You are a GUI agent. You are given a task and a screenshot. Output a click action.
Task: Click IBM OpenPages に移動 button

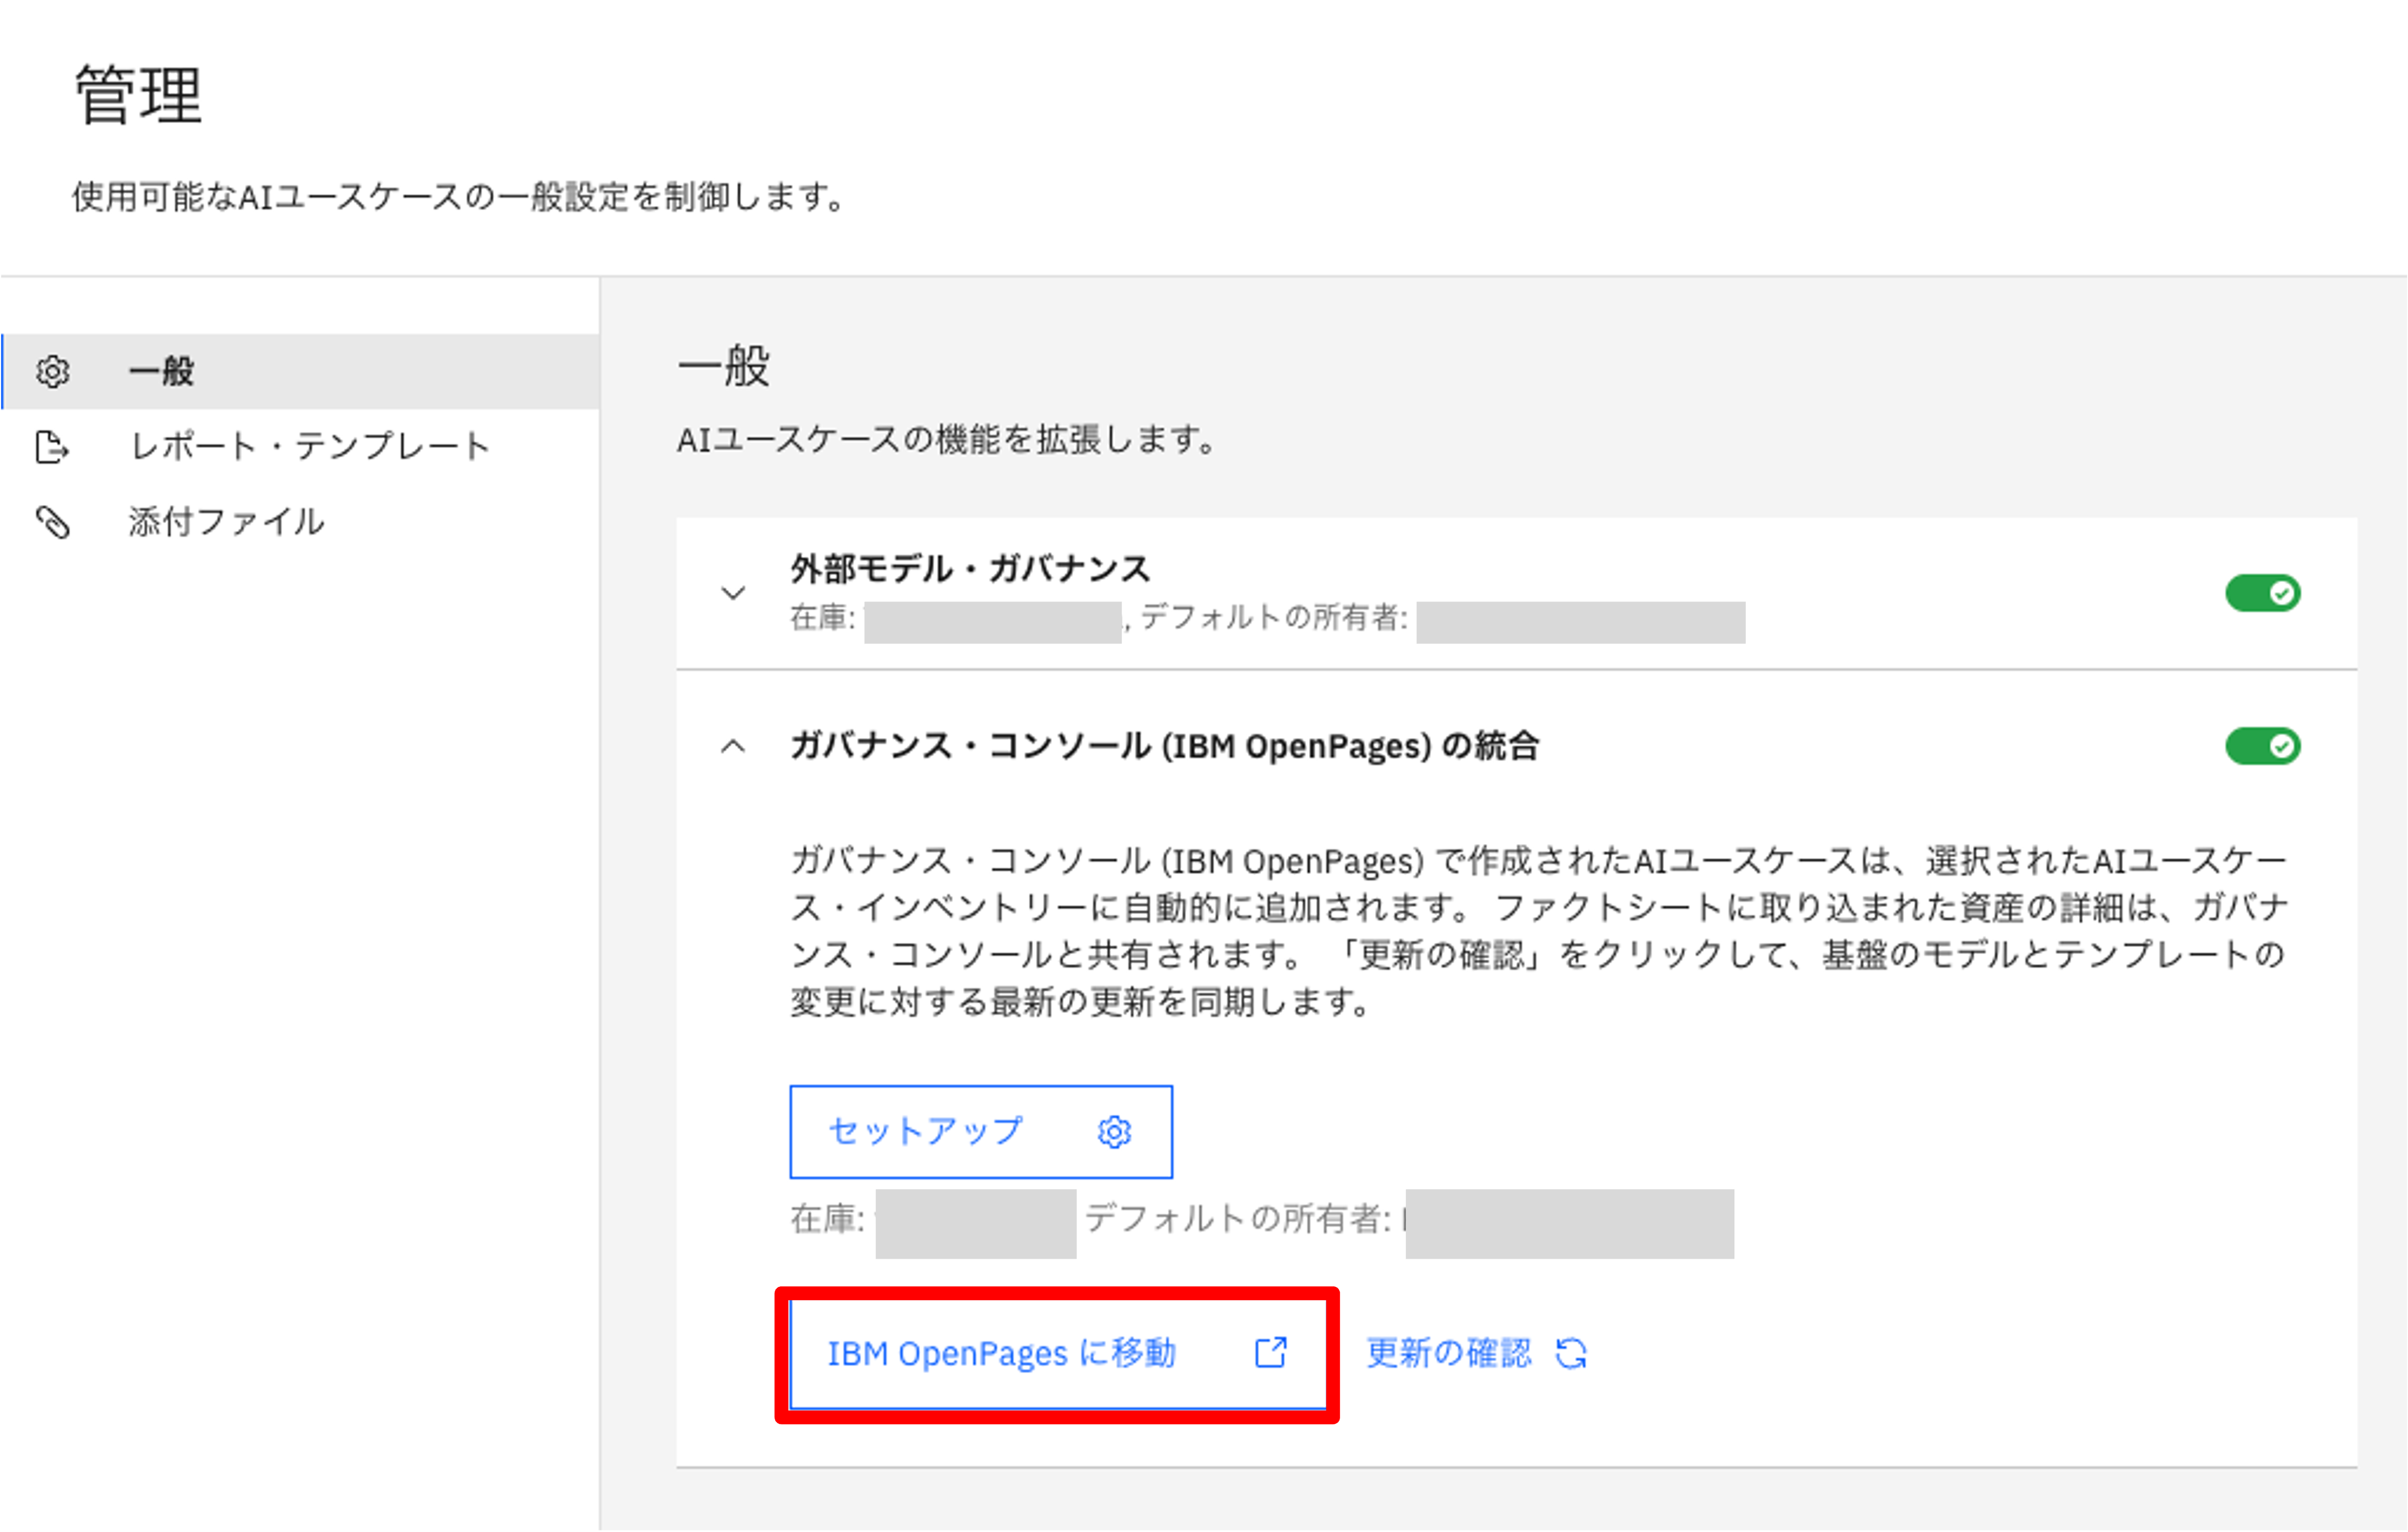pos(1002,1353)
